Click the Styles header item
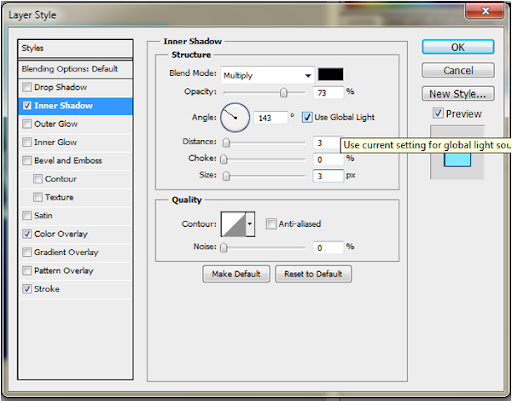This screenshot has height=401, width=512. coord(75,48)
